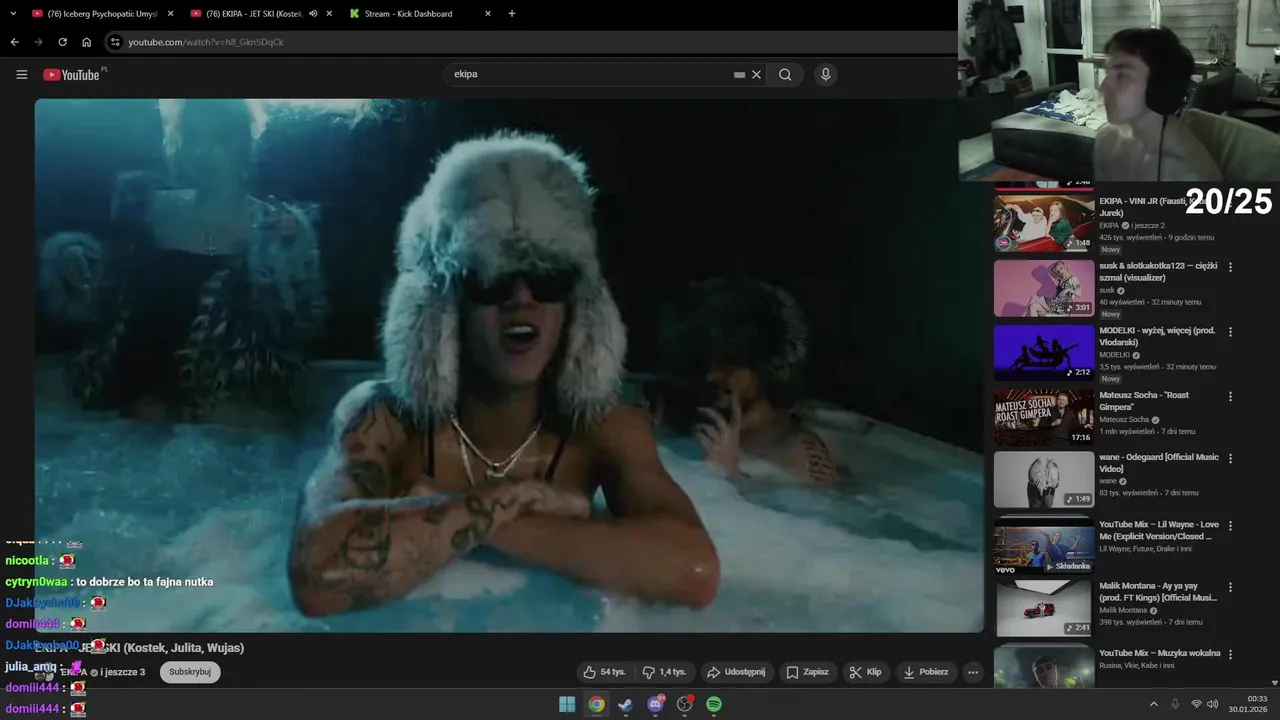
Task: Open Steam from the taskbar
Action: [x=626, y=704]
